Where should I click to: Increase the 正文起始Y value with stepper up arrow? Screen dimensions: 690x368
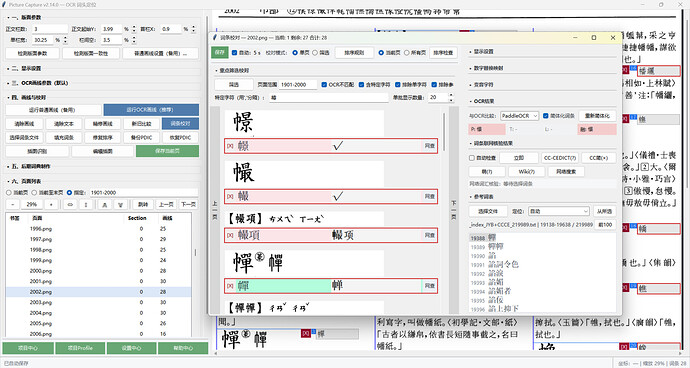(x=134, y=26)
